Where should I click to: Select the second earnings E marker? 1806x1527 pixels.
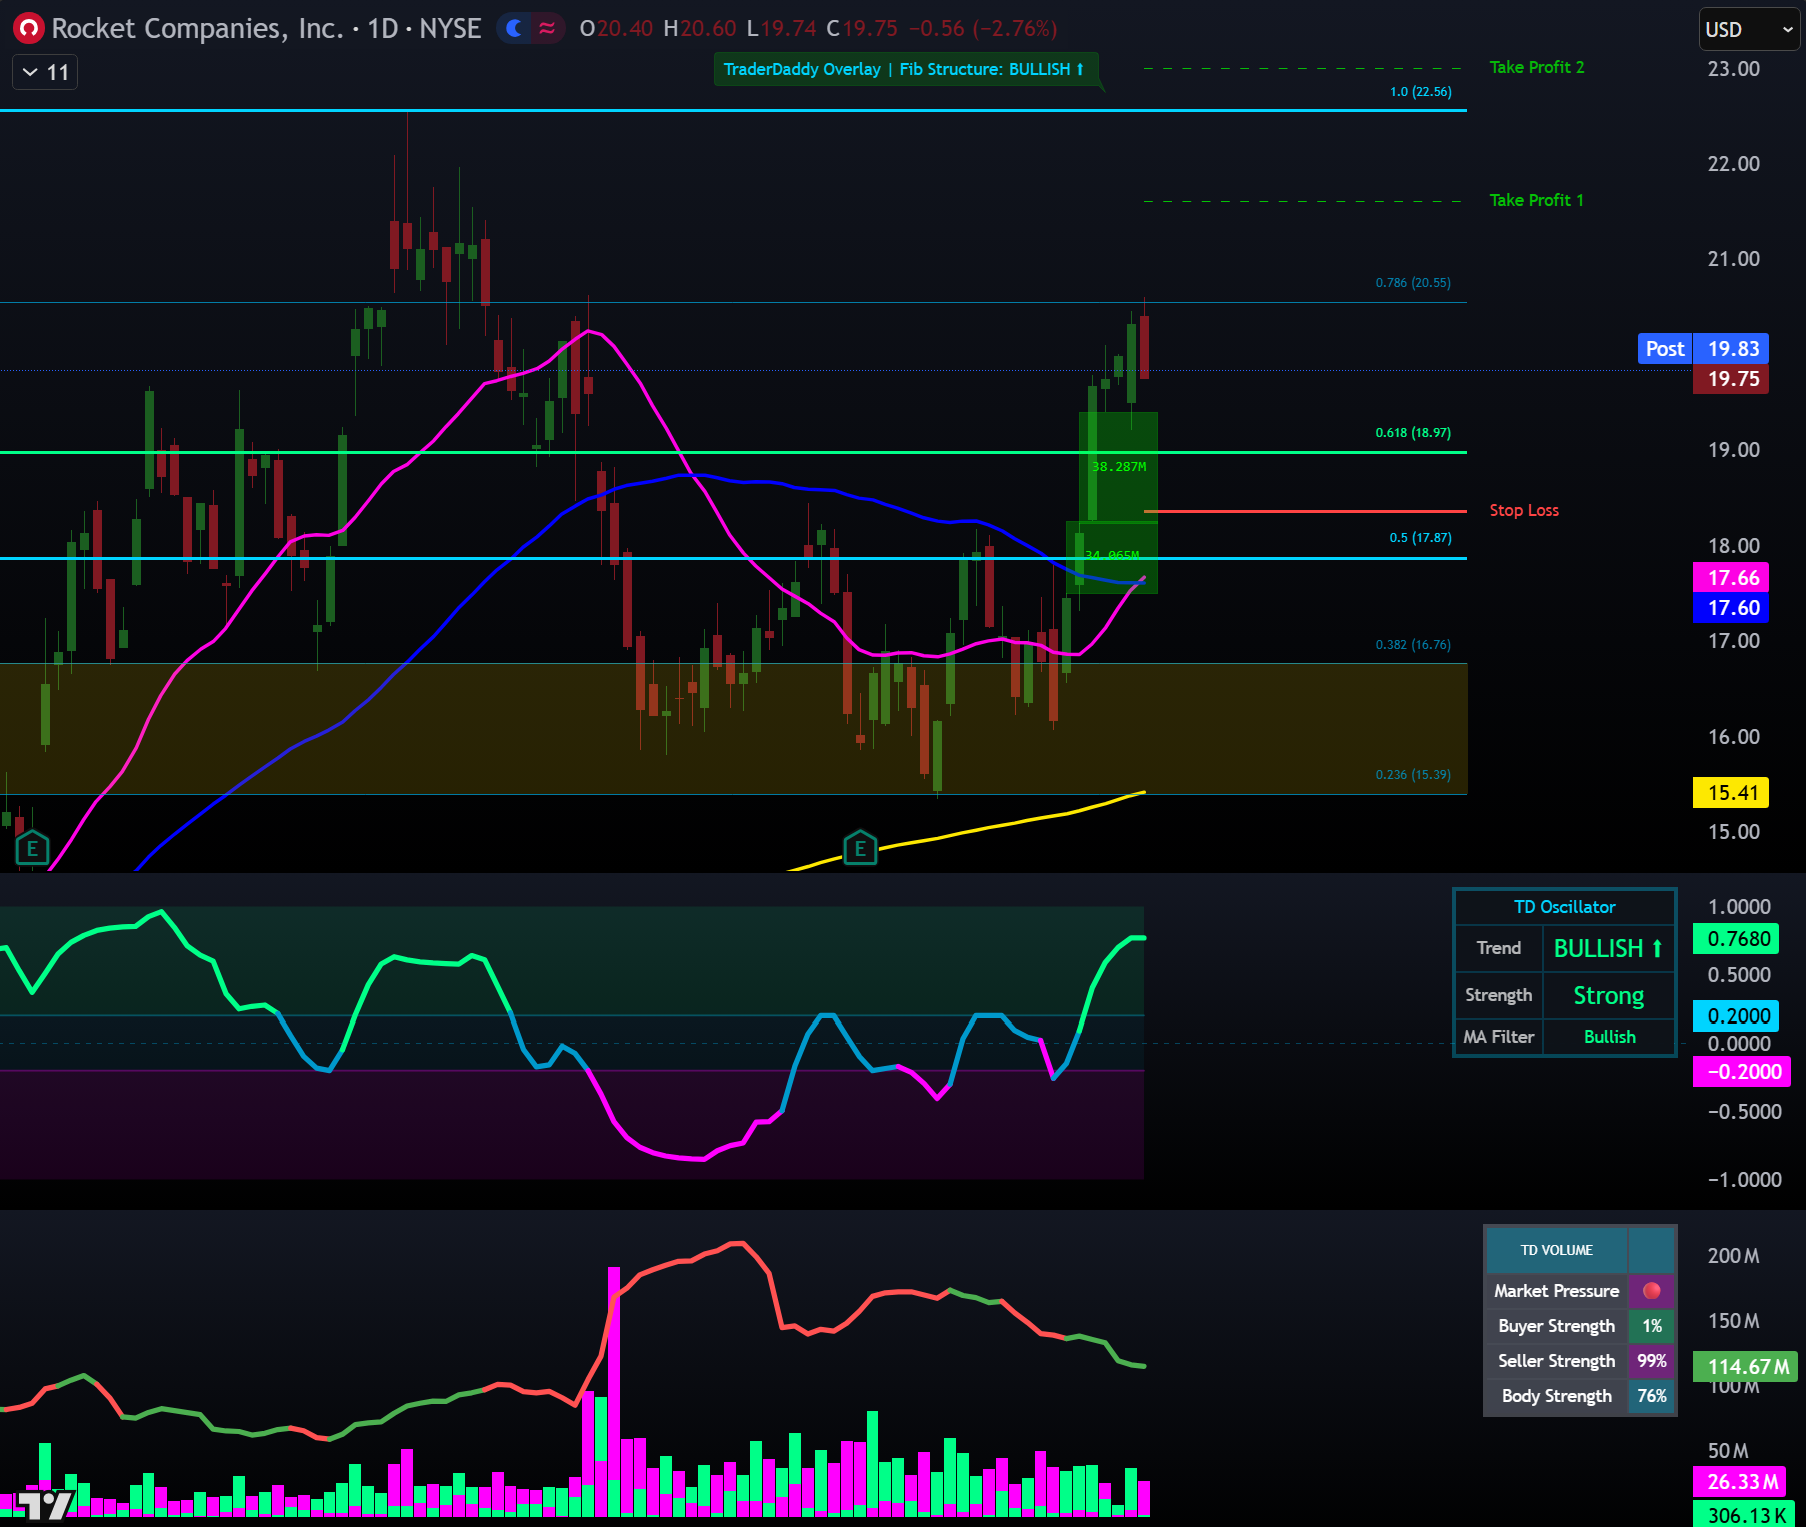860,848
